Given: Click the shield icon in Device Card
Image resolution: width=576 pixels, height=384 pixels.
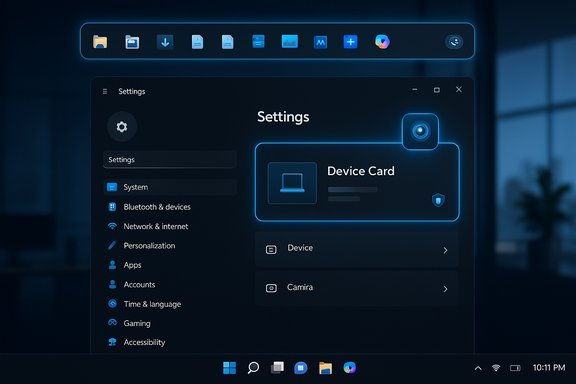Looking at the screenshot, I should click(x=438, y=200).
